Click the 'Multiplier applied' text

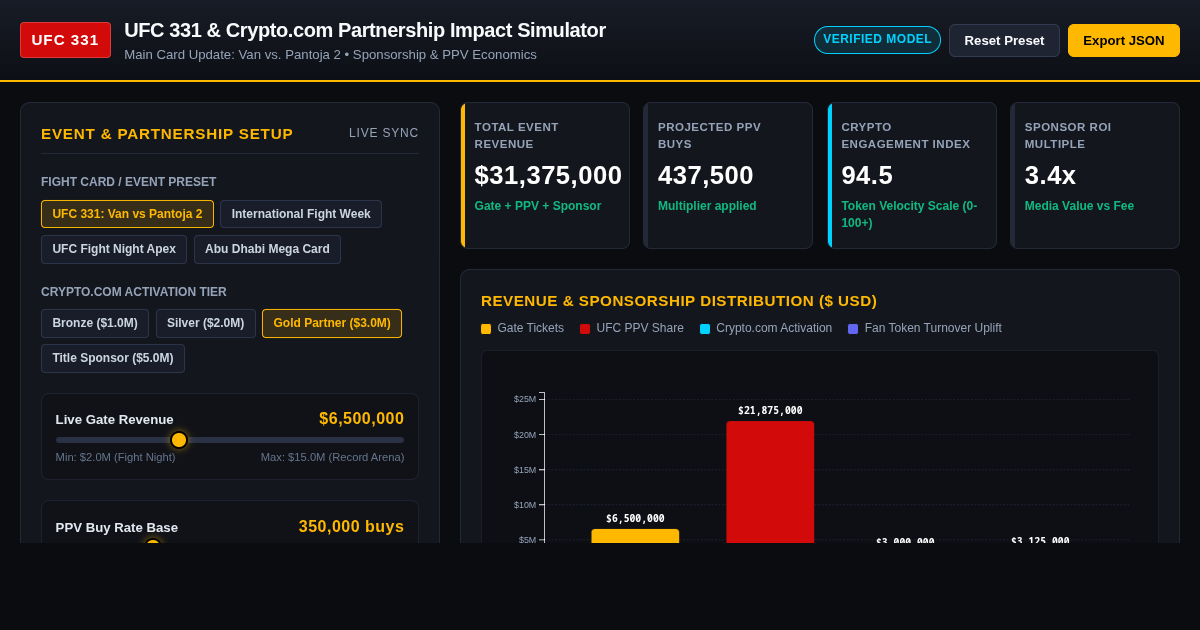[707, 206]
